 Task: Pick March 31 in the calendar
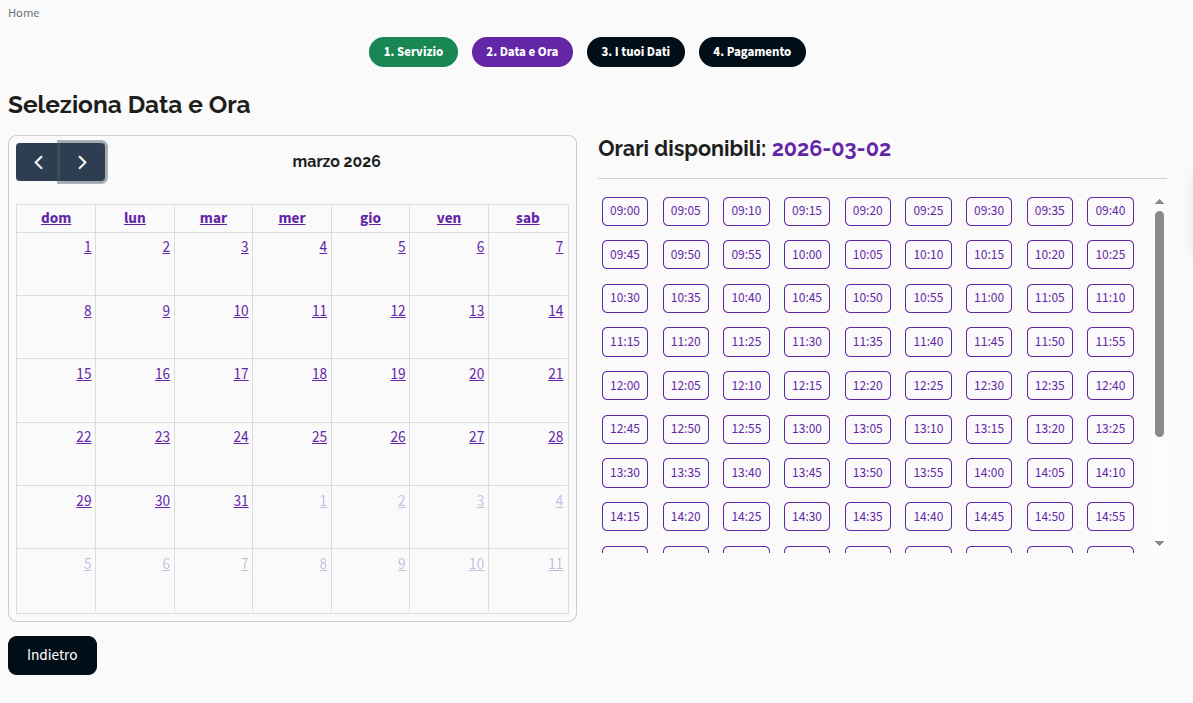tap(241, 500)
